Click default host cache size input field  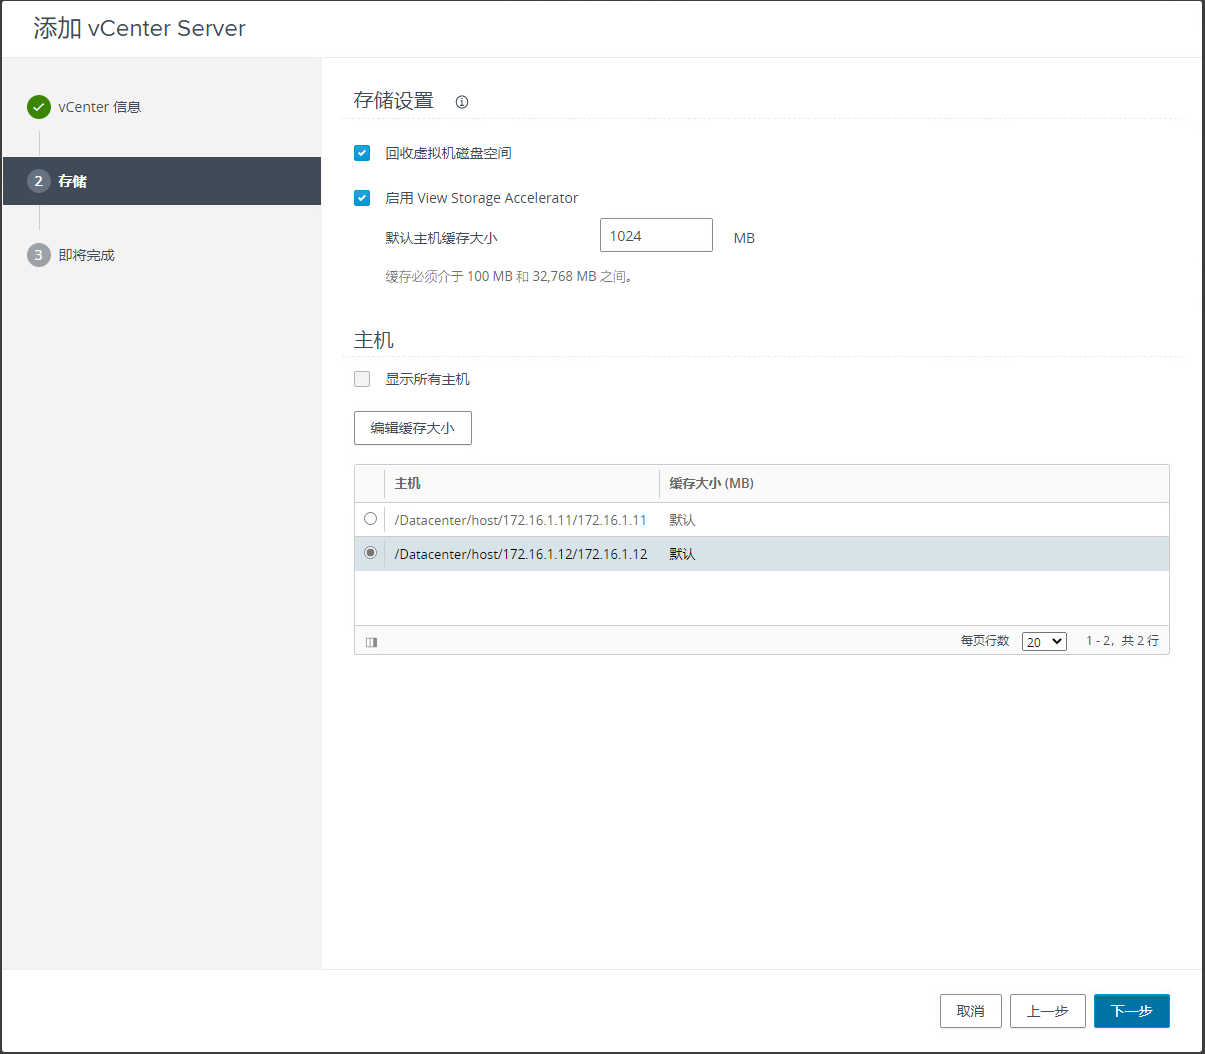coord(656,235)
